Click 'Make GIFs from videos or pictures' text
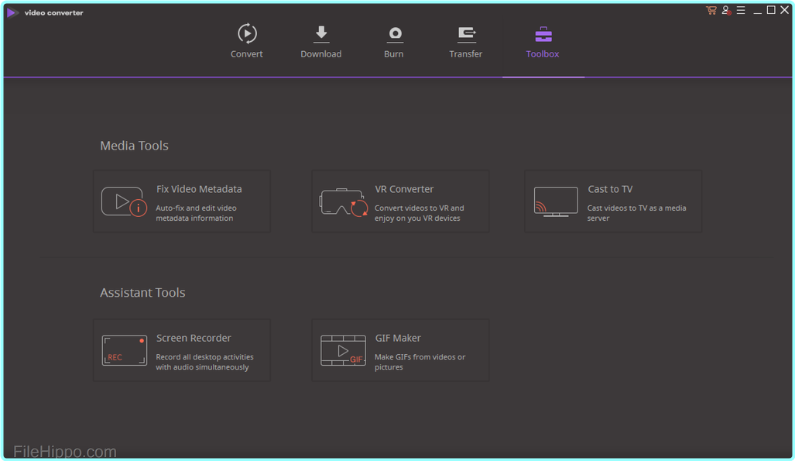 point(420,362)
